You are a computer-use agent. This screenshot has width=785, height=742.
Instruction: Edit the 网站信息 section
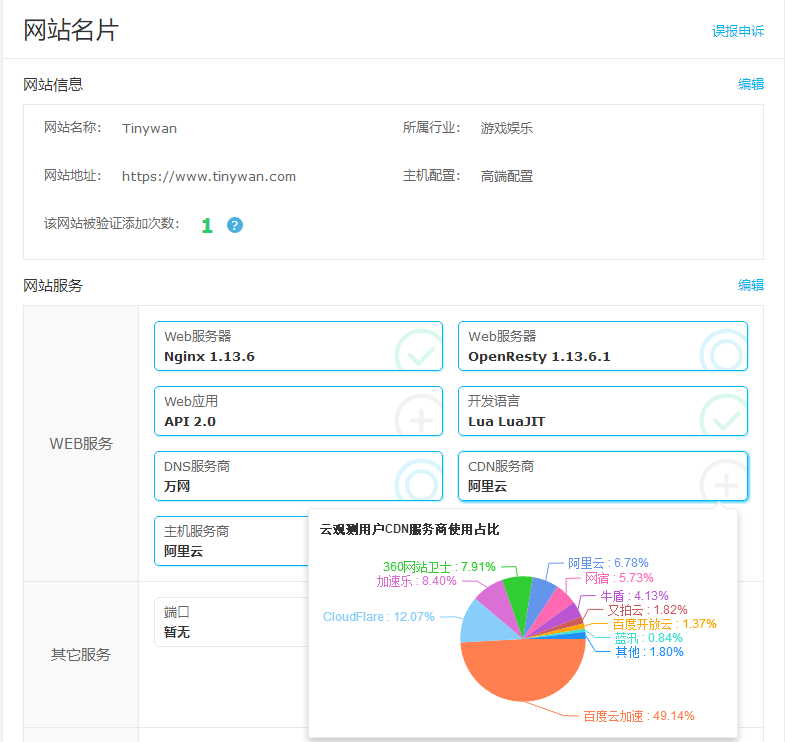[750, 84]
